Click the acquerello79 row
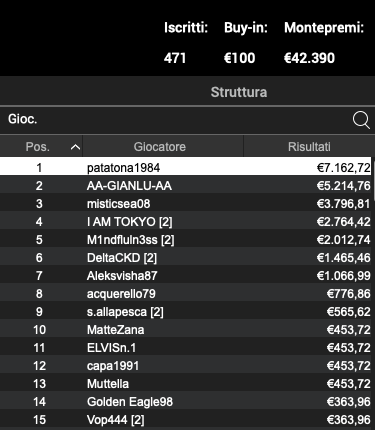This screenshot has height=430, width=375. 186,293
